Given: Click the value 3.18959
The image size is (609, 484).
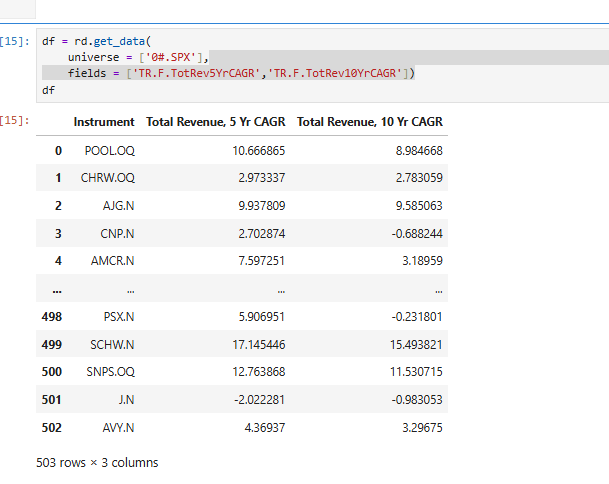Looking at the screenshot, I should (423, 261).
